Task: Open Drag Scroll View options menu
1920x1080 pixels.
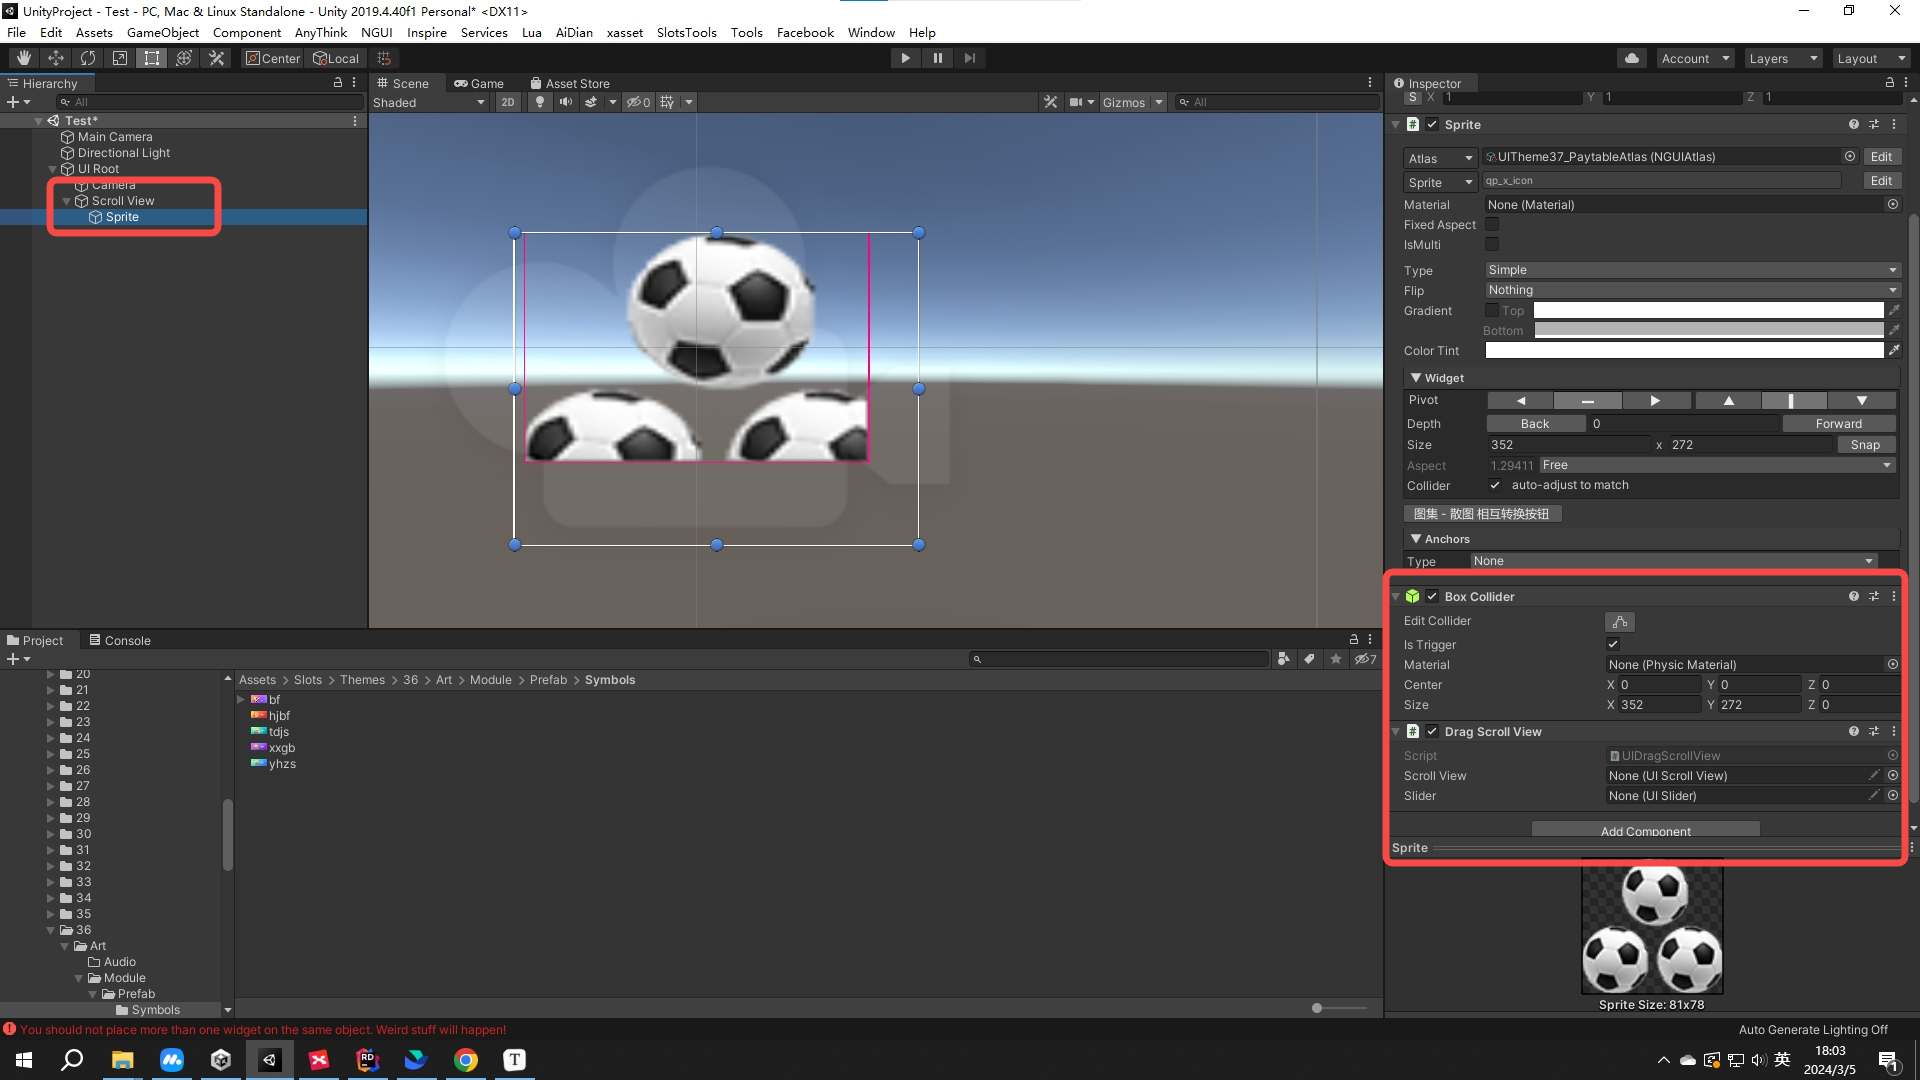Action: (x=1894, y=731)
